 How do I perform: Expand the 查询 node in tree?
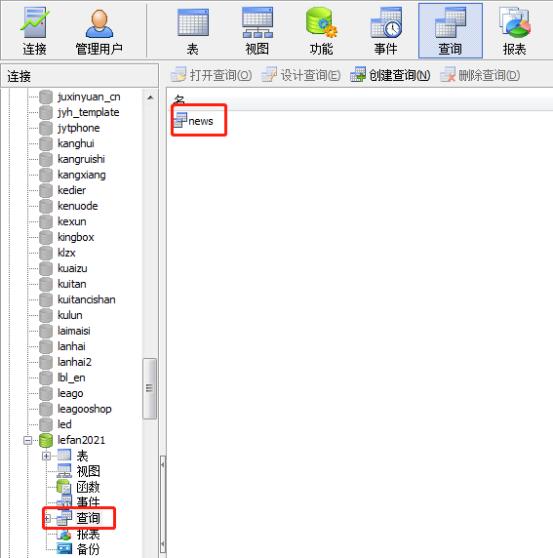[47, 518]
